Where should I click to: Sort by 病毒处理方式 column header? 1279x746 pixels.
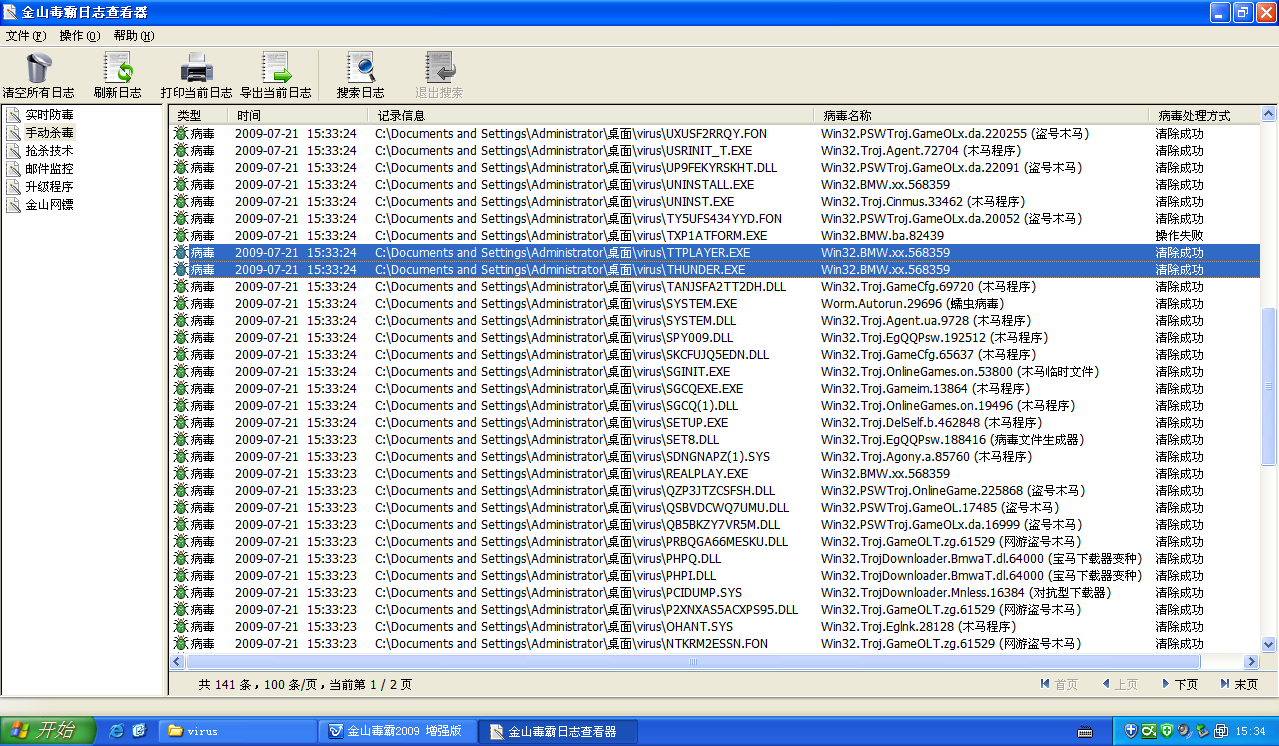click(x=1205, y=116)
